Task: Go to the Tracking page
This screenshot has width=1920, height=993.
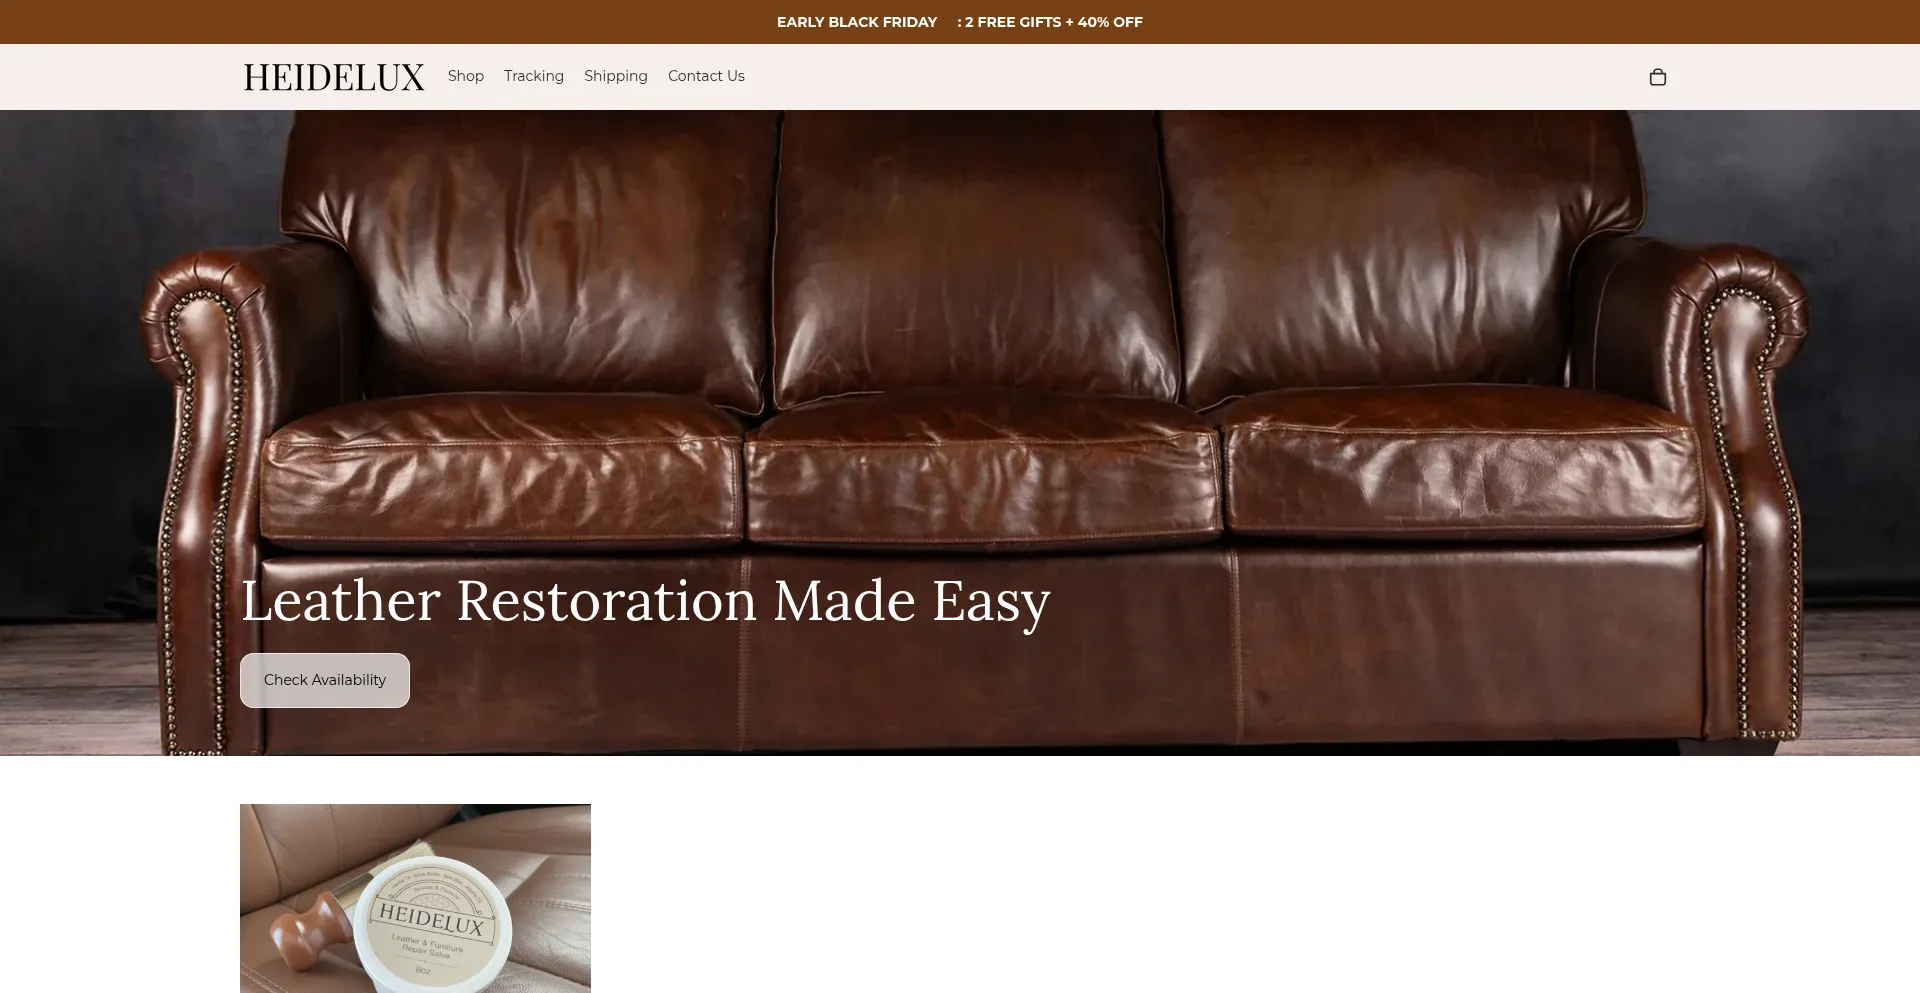Action: point(534,76)
